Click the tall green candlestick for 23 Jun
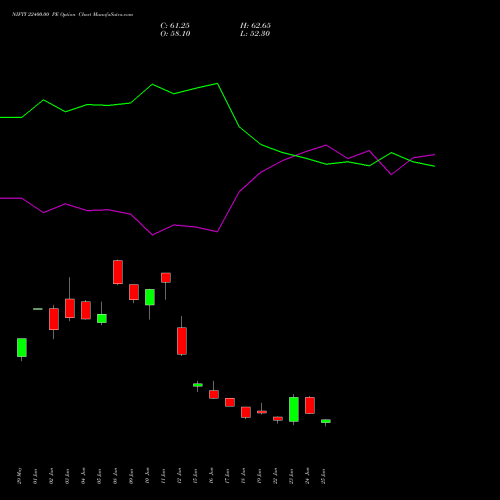 point(294,409)
